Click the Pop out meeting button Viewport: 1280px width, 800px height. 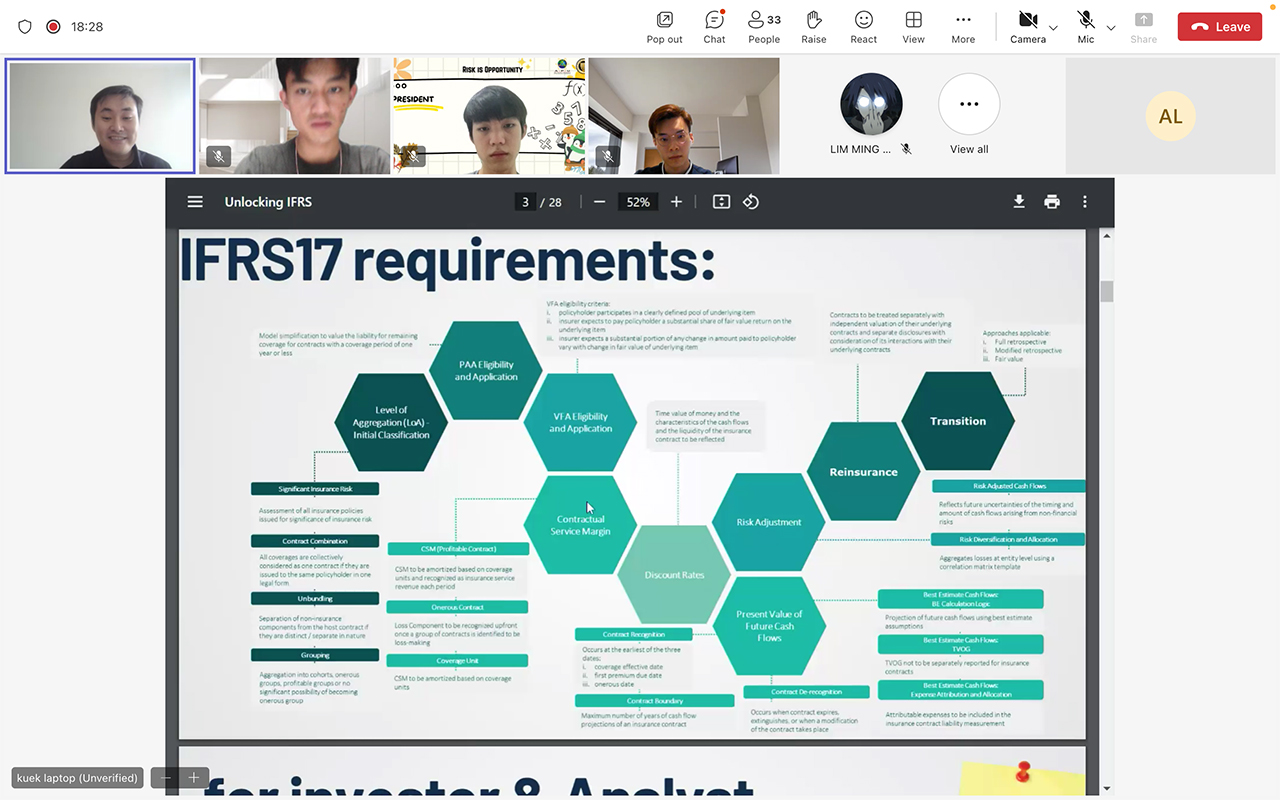[664, 27]
